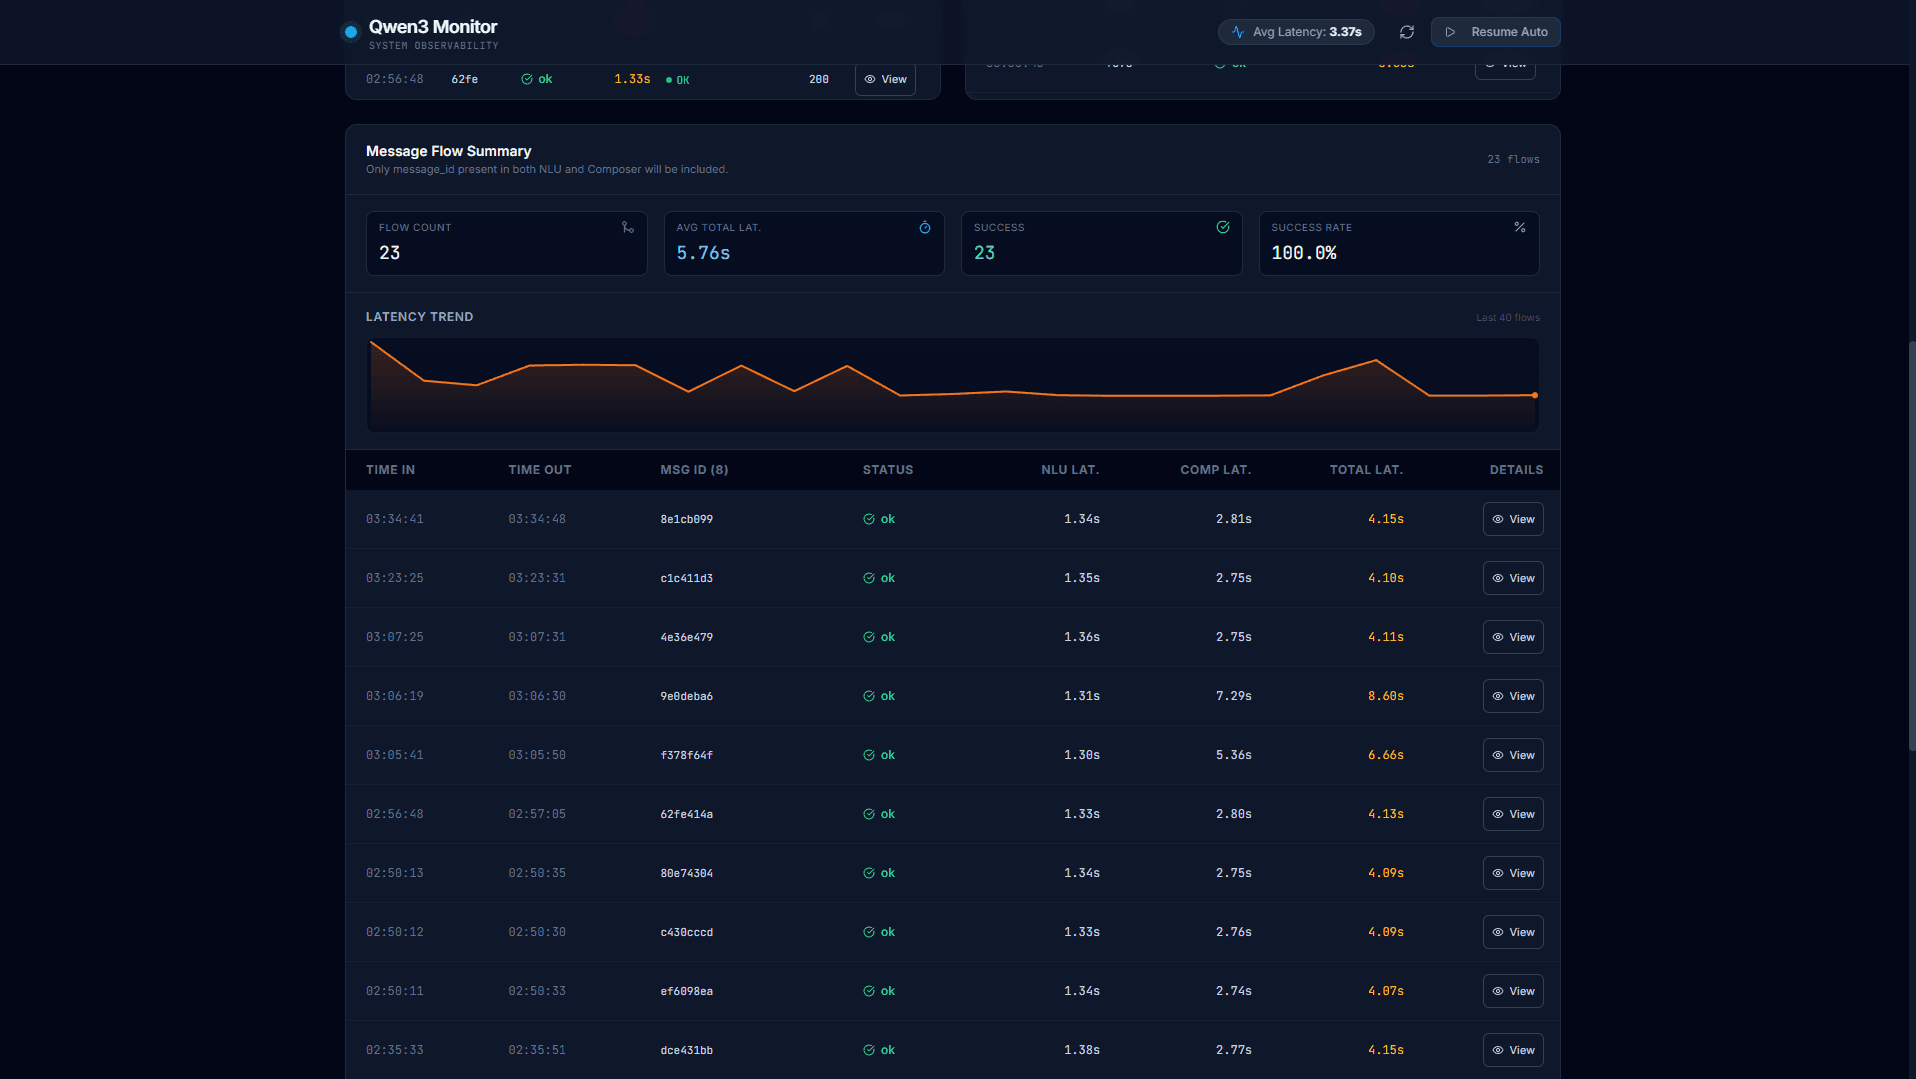
Task: View details for message 8e1cb099
Action: pyautogui.click(x=1512, y=519)
